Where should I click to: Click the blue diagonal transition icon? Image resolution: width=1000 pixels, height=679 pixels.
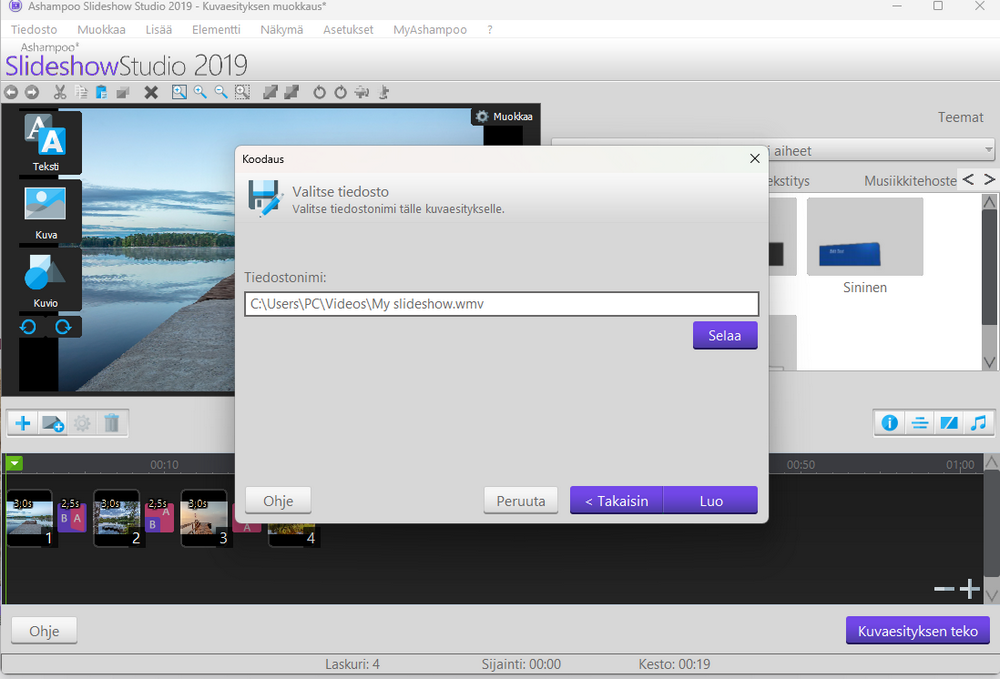[949, 423]
